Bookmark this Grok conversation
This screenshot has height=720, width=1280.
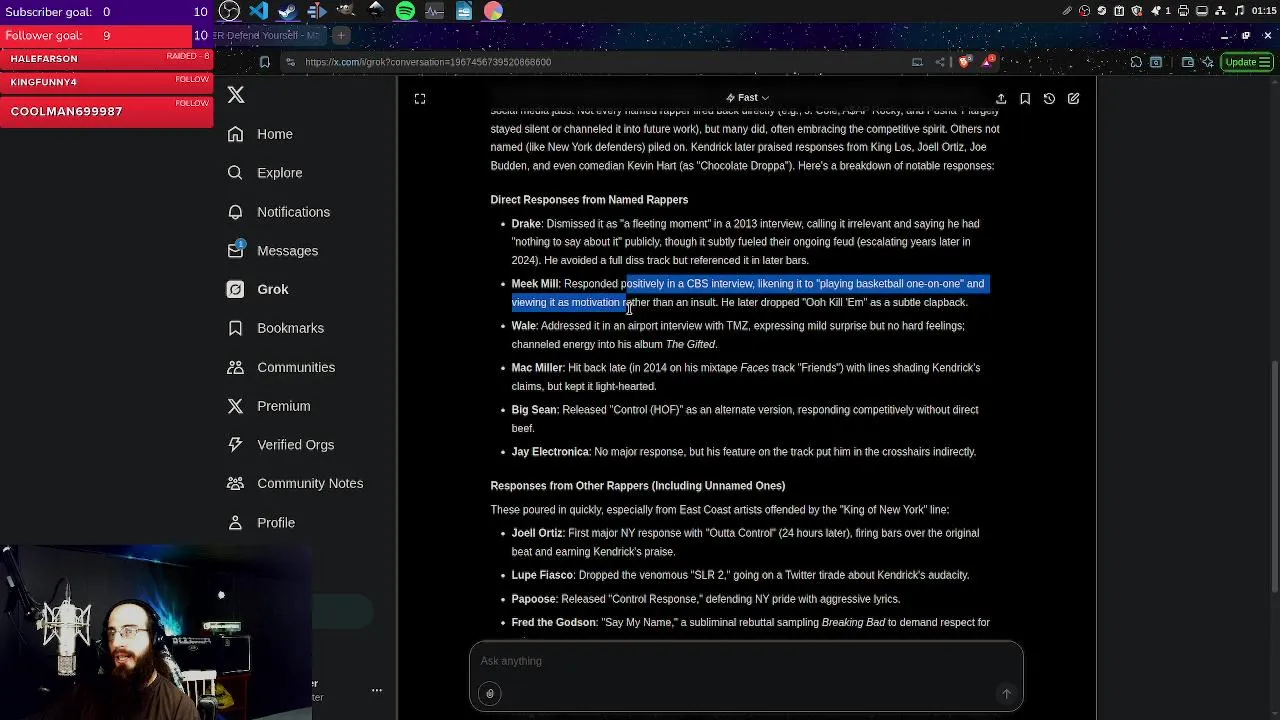point(1025,99)
